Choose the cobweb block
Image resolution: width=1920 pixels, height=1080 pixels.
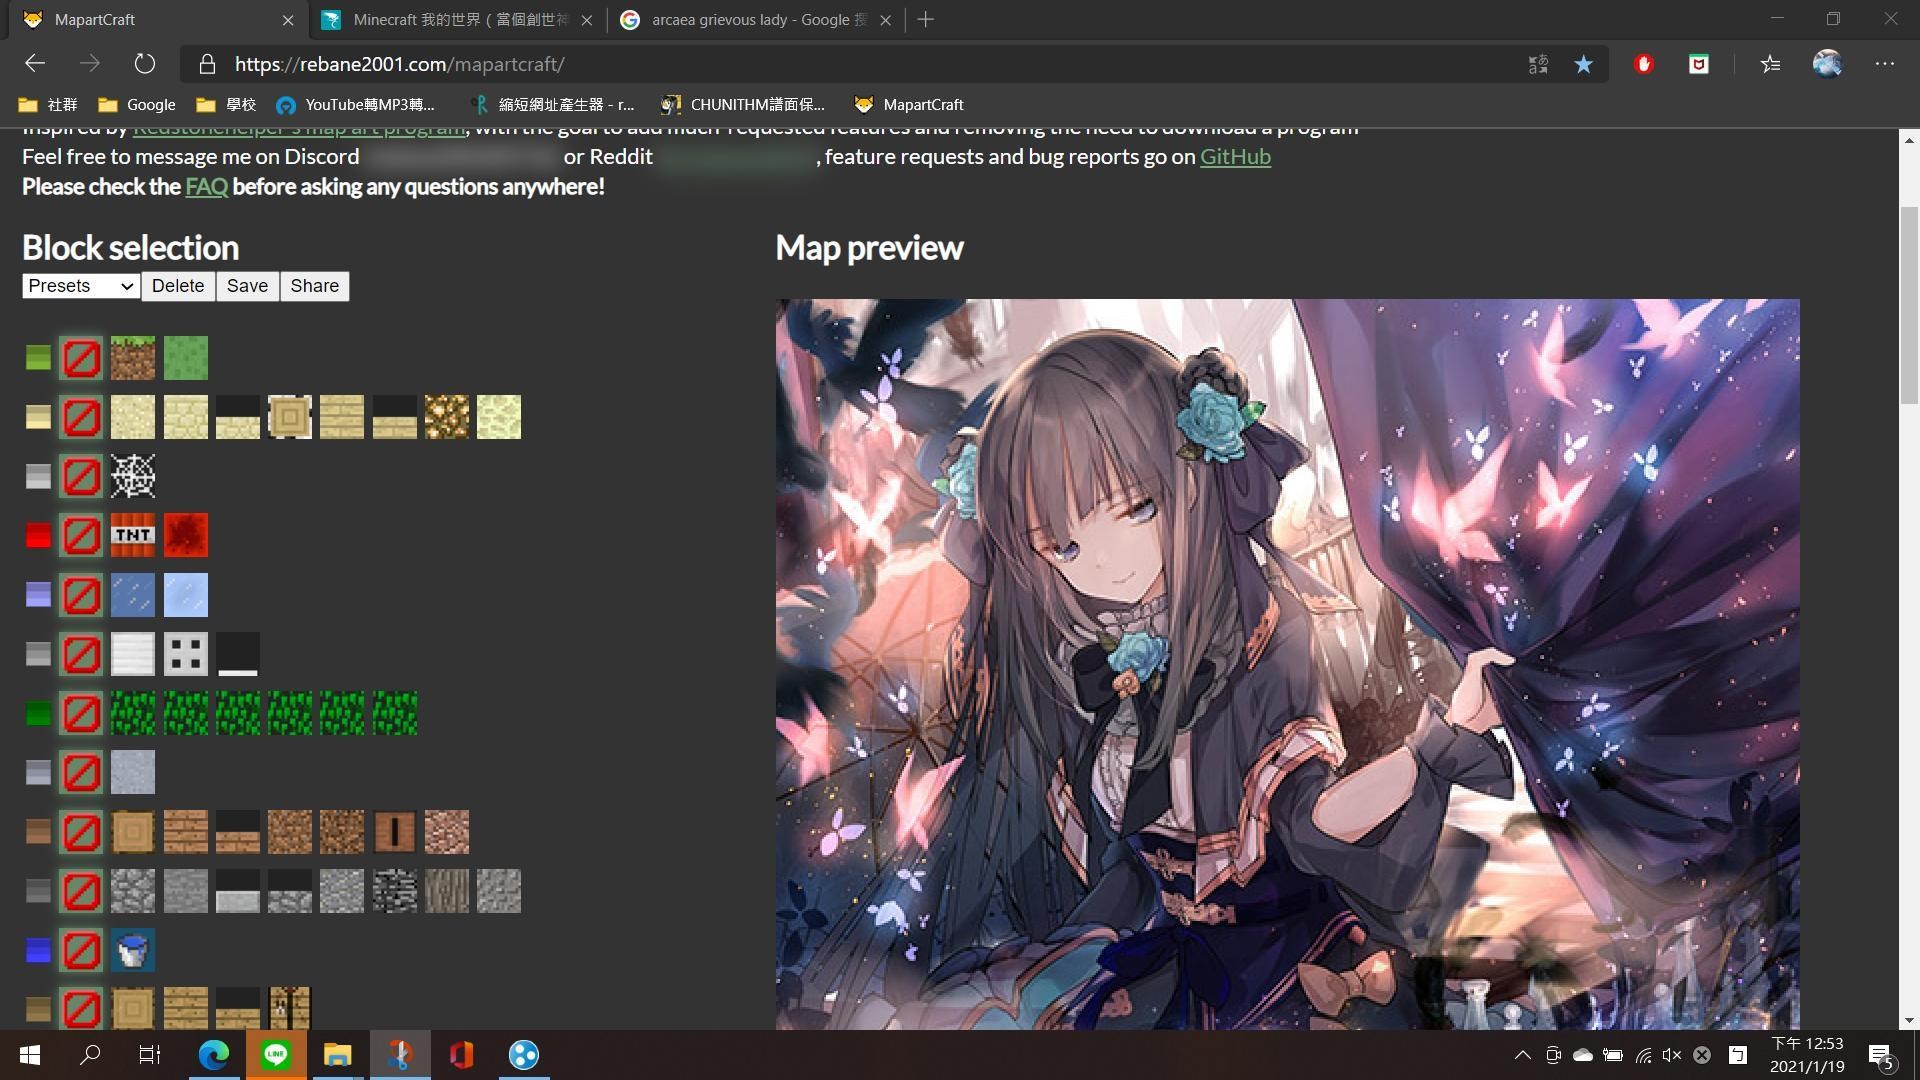[133, 476]
